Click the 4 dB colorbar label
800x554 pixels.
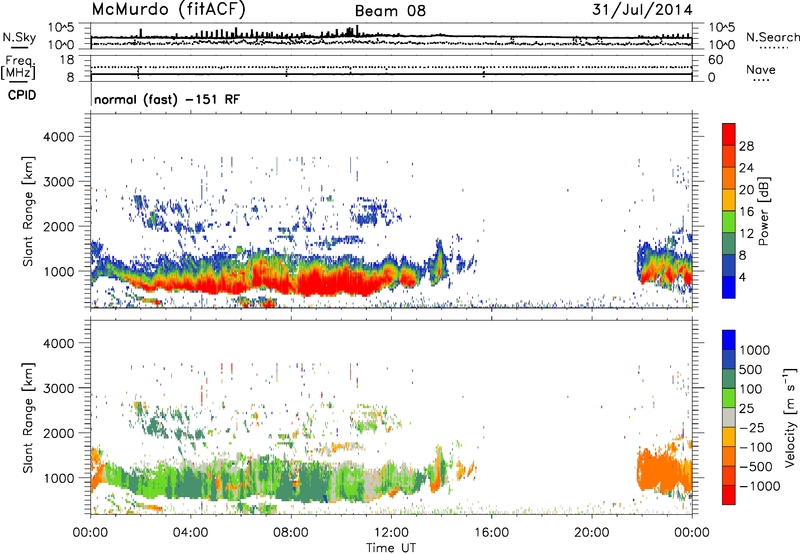tap(742, 278)
